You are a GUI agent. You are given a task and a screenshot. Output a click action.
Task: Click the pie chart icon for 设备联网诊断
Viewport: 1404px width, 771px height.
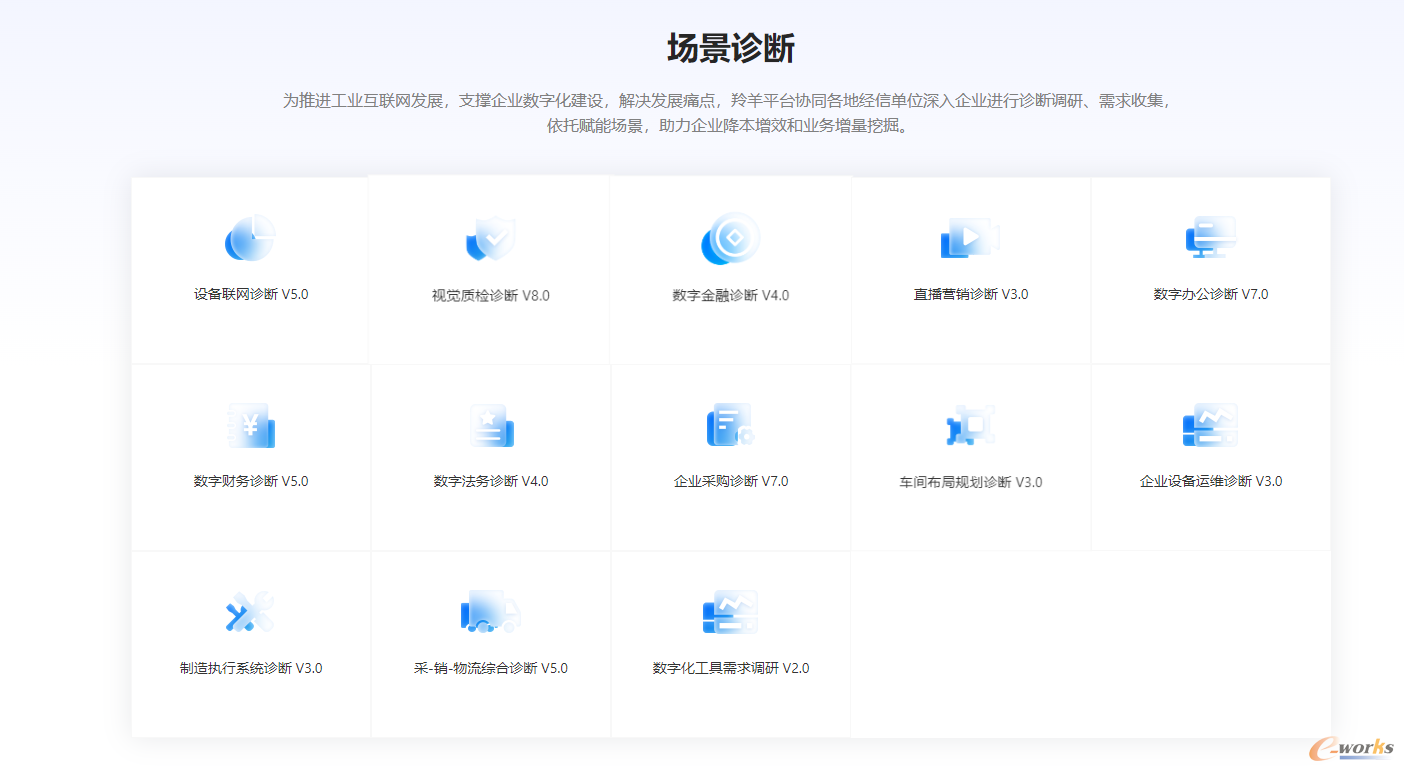(250, 238)
